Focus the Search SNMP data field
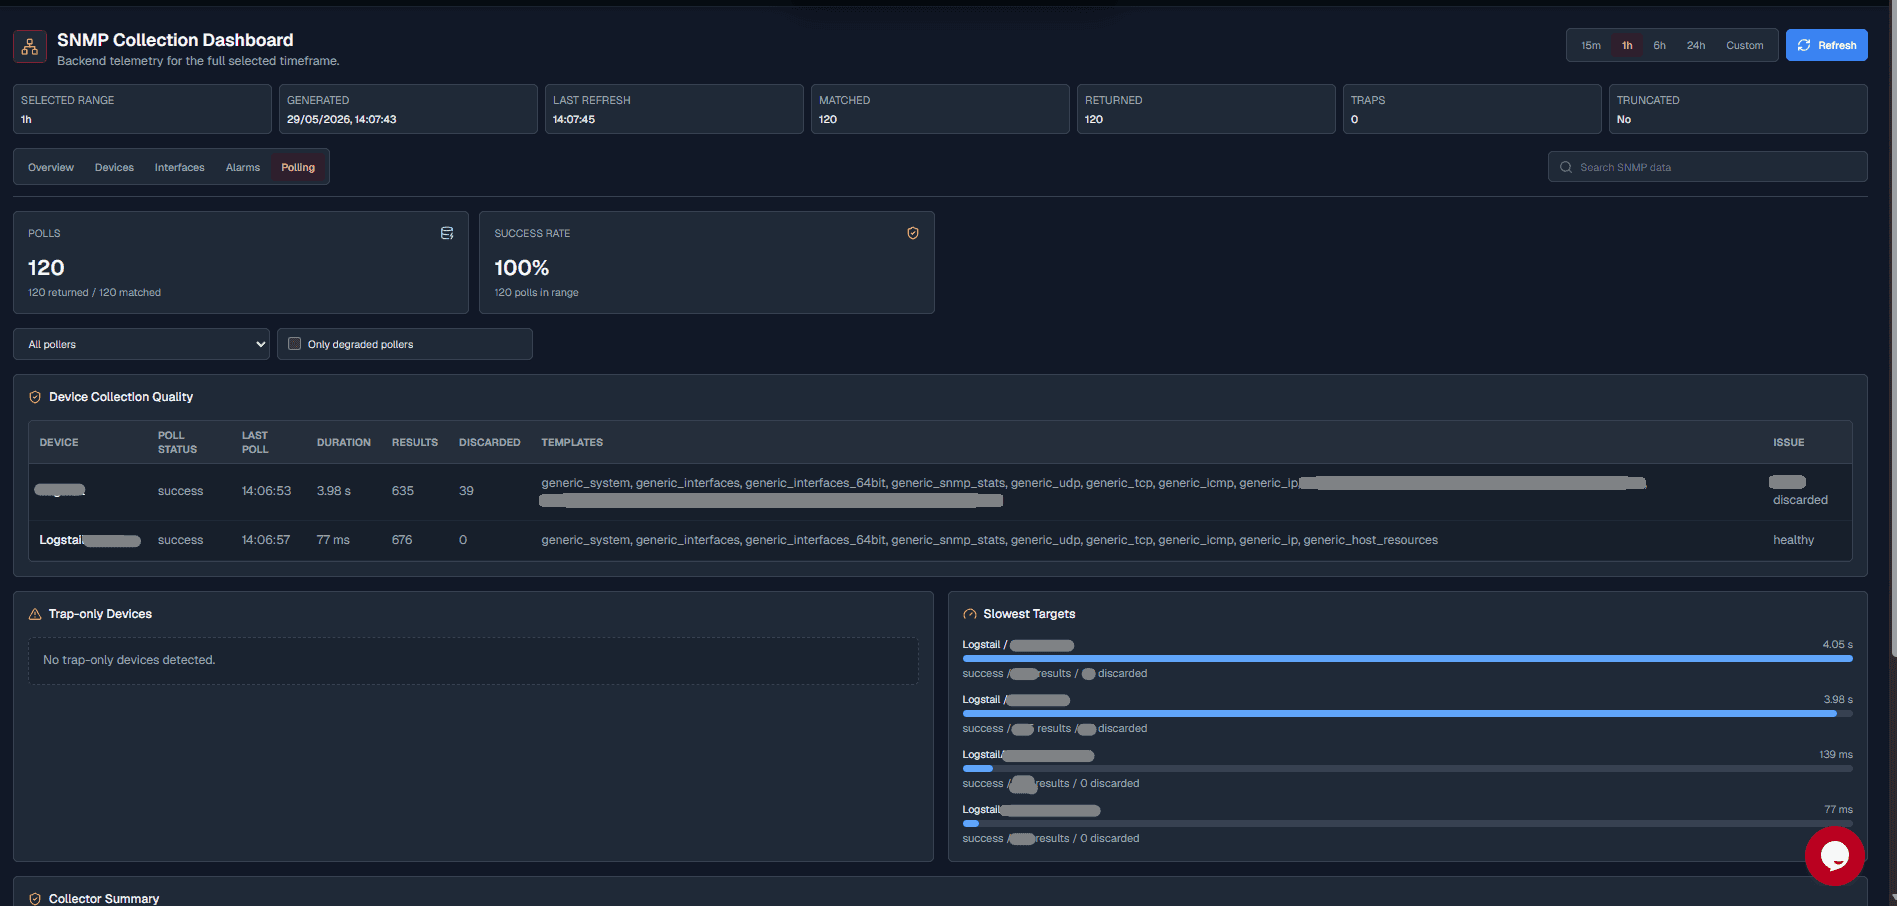Viewport: 1897px width, 906px height. tap(1707, 167)
